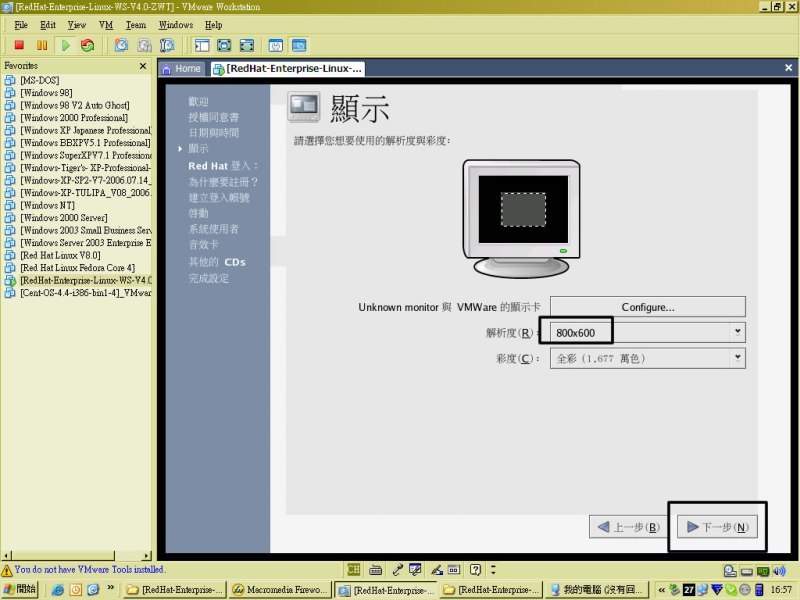Select [Windows 98] in Favorites
Viewport: 800px width, 600px height.
click(x=46, y=93)
